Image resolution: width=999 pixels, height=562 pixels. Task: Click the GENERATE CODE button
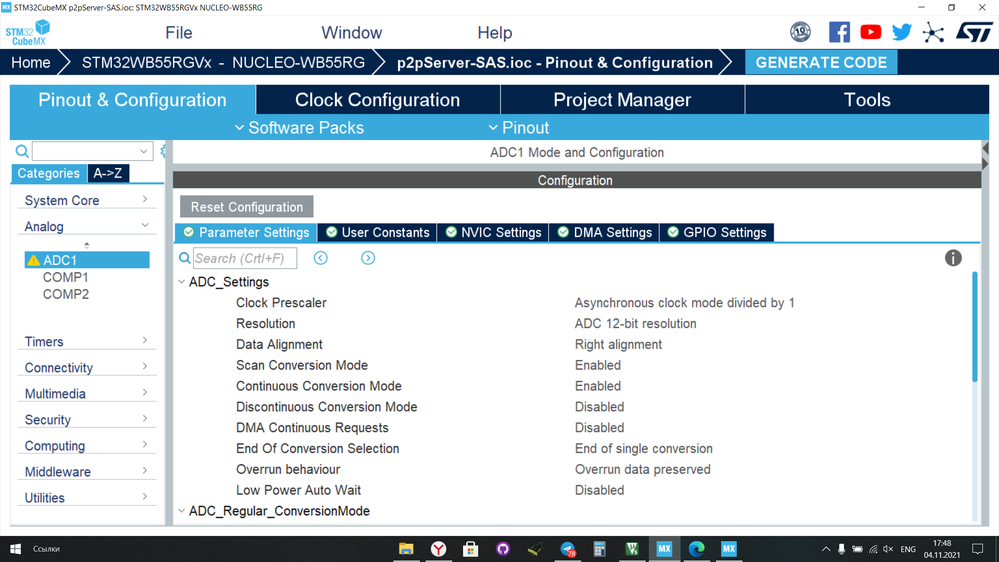(x=821, y=62)
